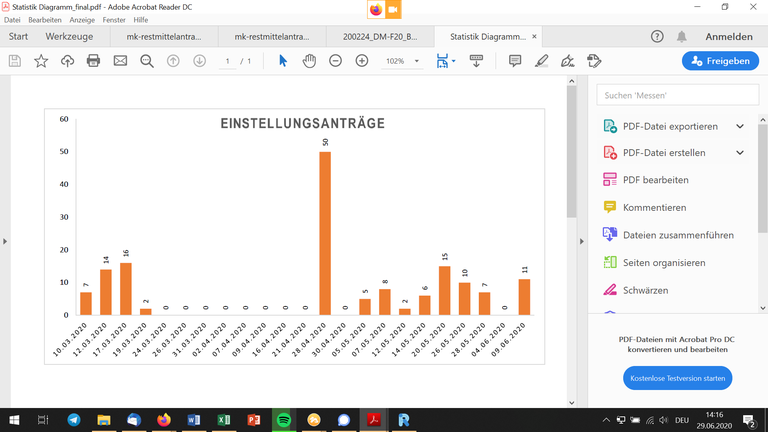Expand PDF-Datei erstellen chevron

pyautogui.click(x=740, y=153)
